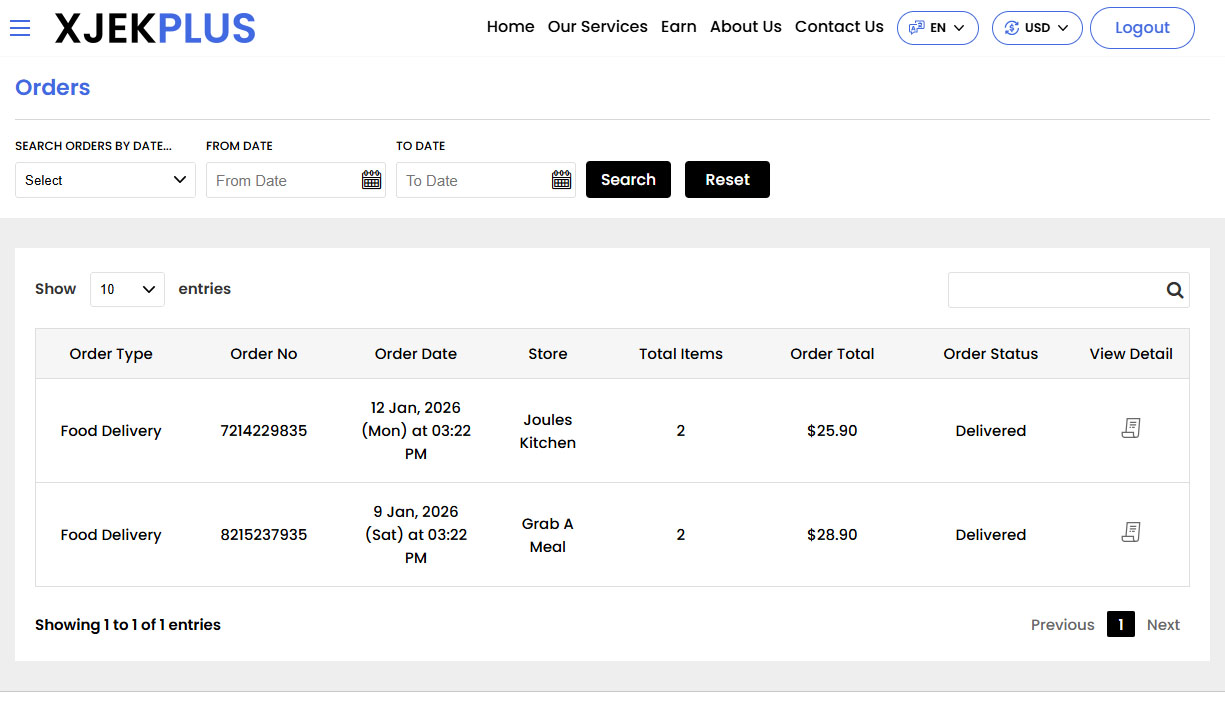Image resolution: width=1225 pixels, height=722 pixels.
Task: Click inside the table search input field
Action: tap(1050, 290)
